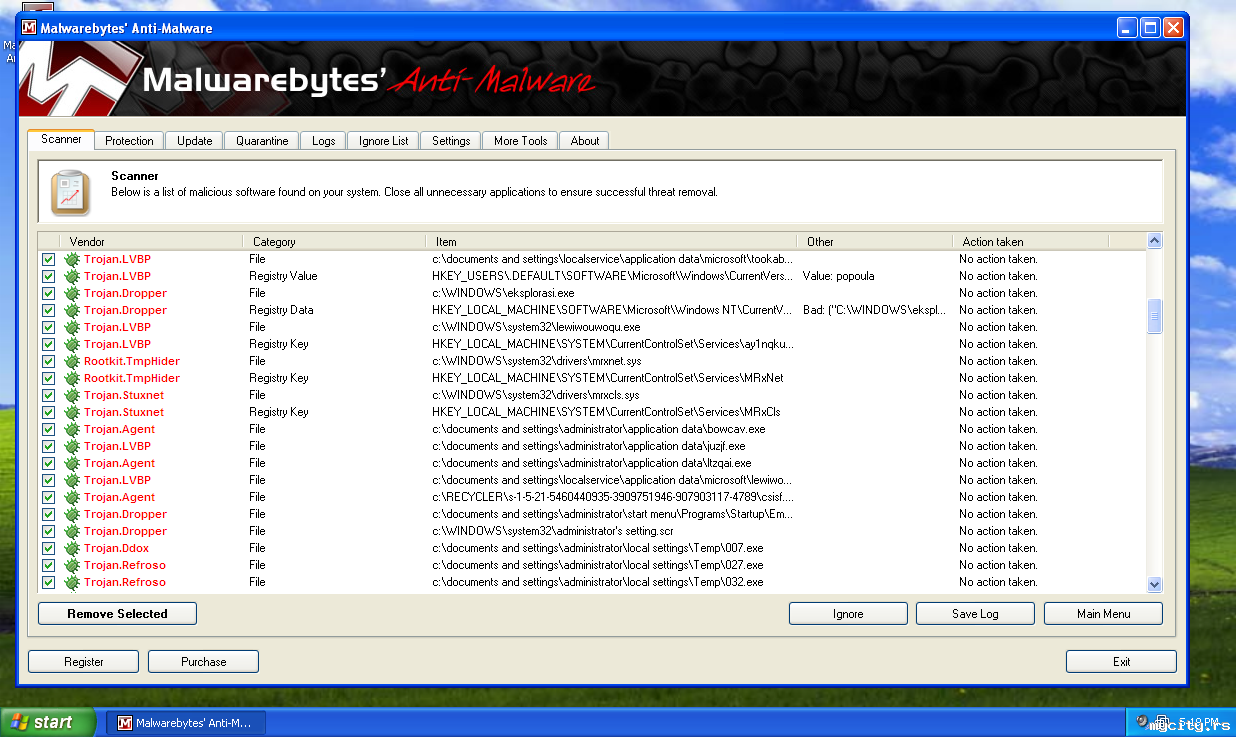Select the Scanner tab

(x=61, y=139)
